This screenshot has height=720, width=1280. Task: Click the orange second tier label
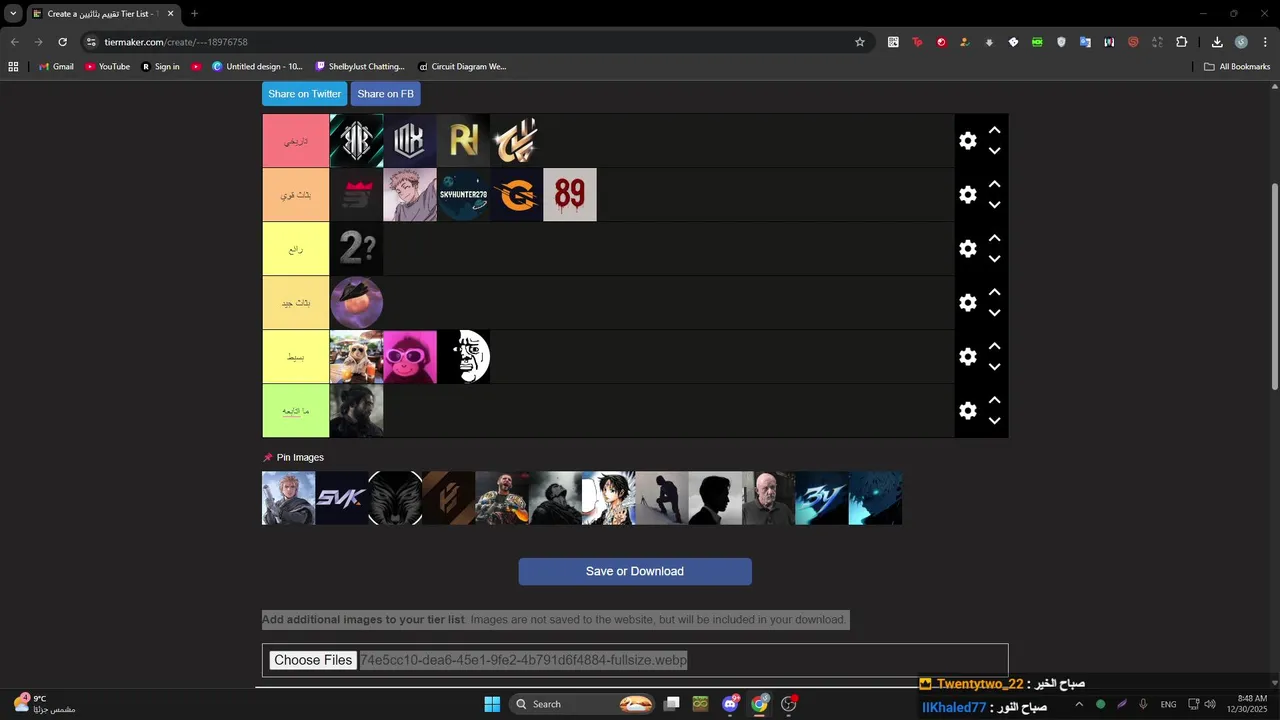(296, 195)
